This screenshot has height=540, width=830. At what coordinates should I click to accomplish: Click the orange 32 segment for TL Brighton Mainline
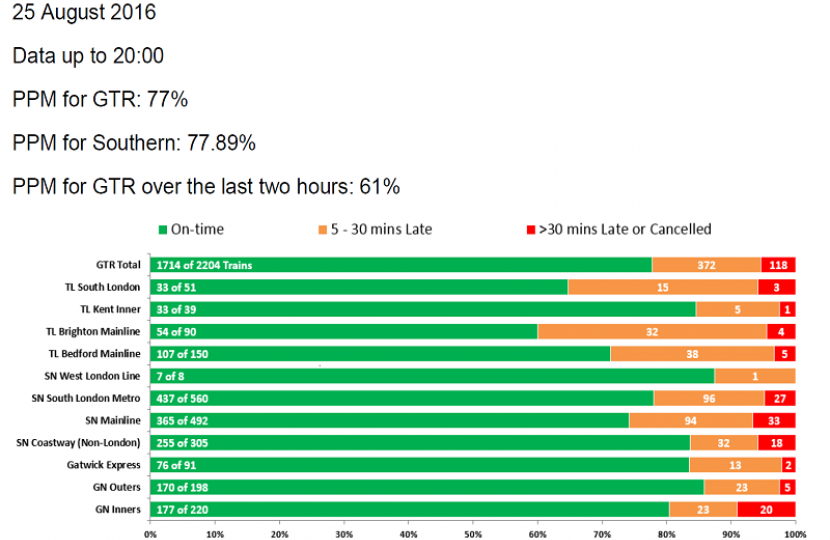tap(652, 331)
